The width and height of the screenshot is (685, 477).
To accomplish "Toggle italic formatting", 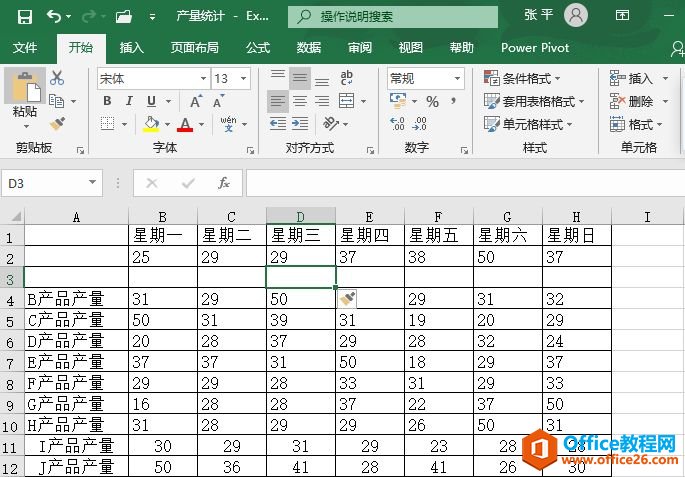I will [x=130, y=101].
